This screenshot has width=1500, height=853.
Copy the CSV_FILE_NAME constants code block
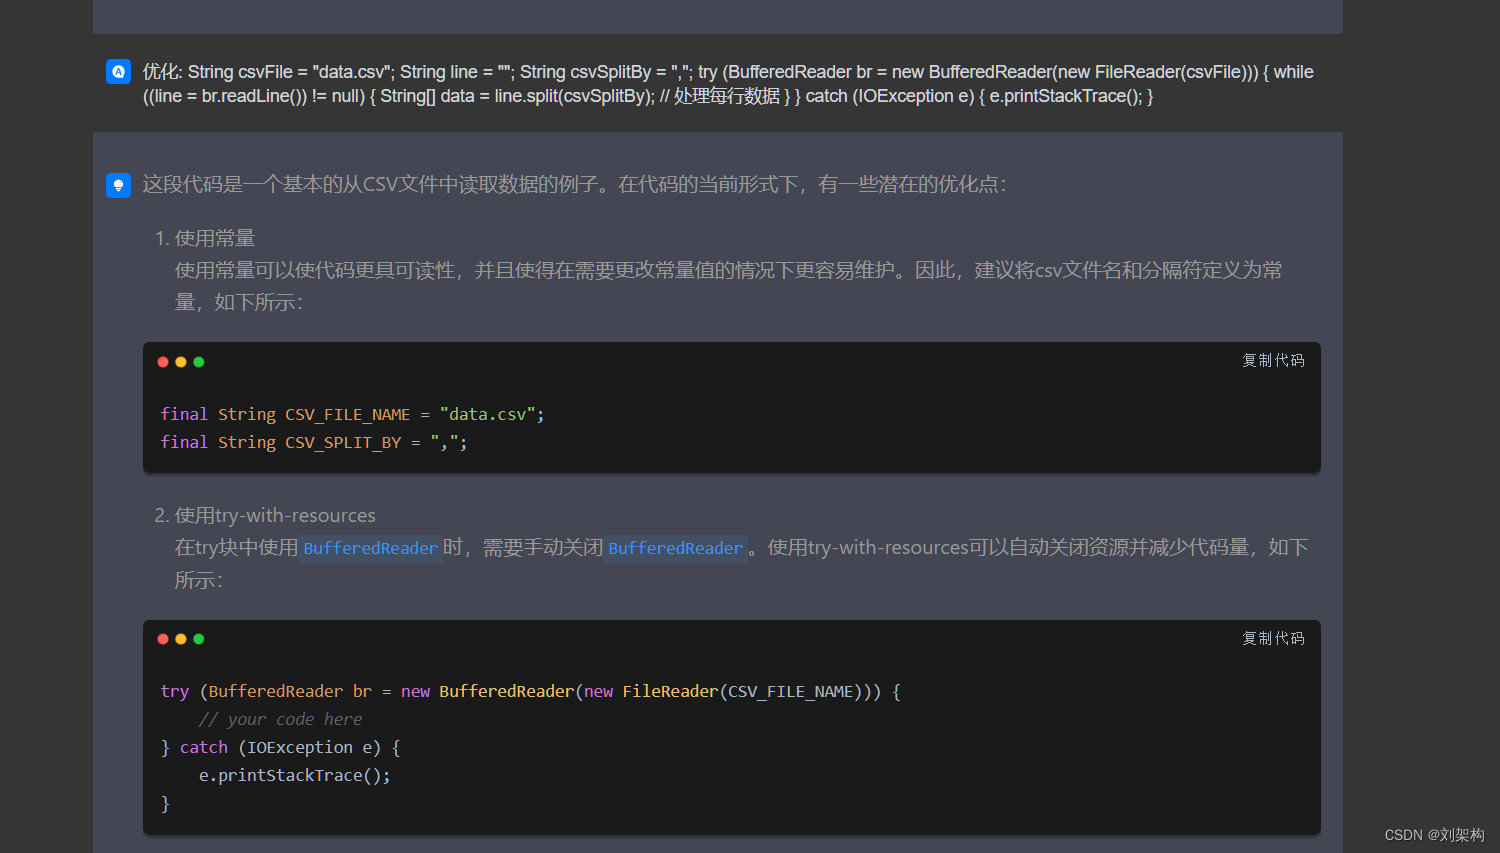click(x=1273, y=361)
